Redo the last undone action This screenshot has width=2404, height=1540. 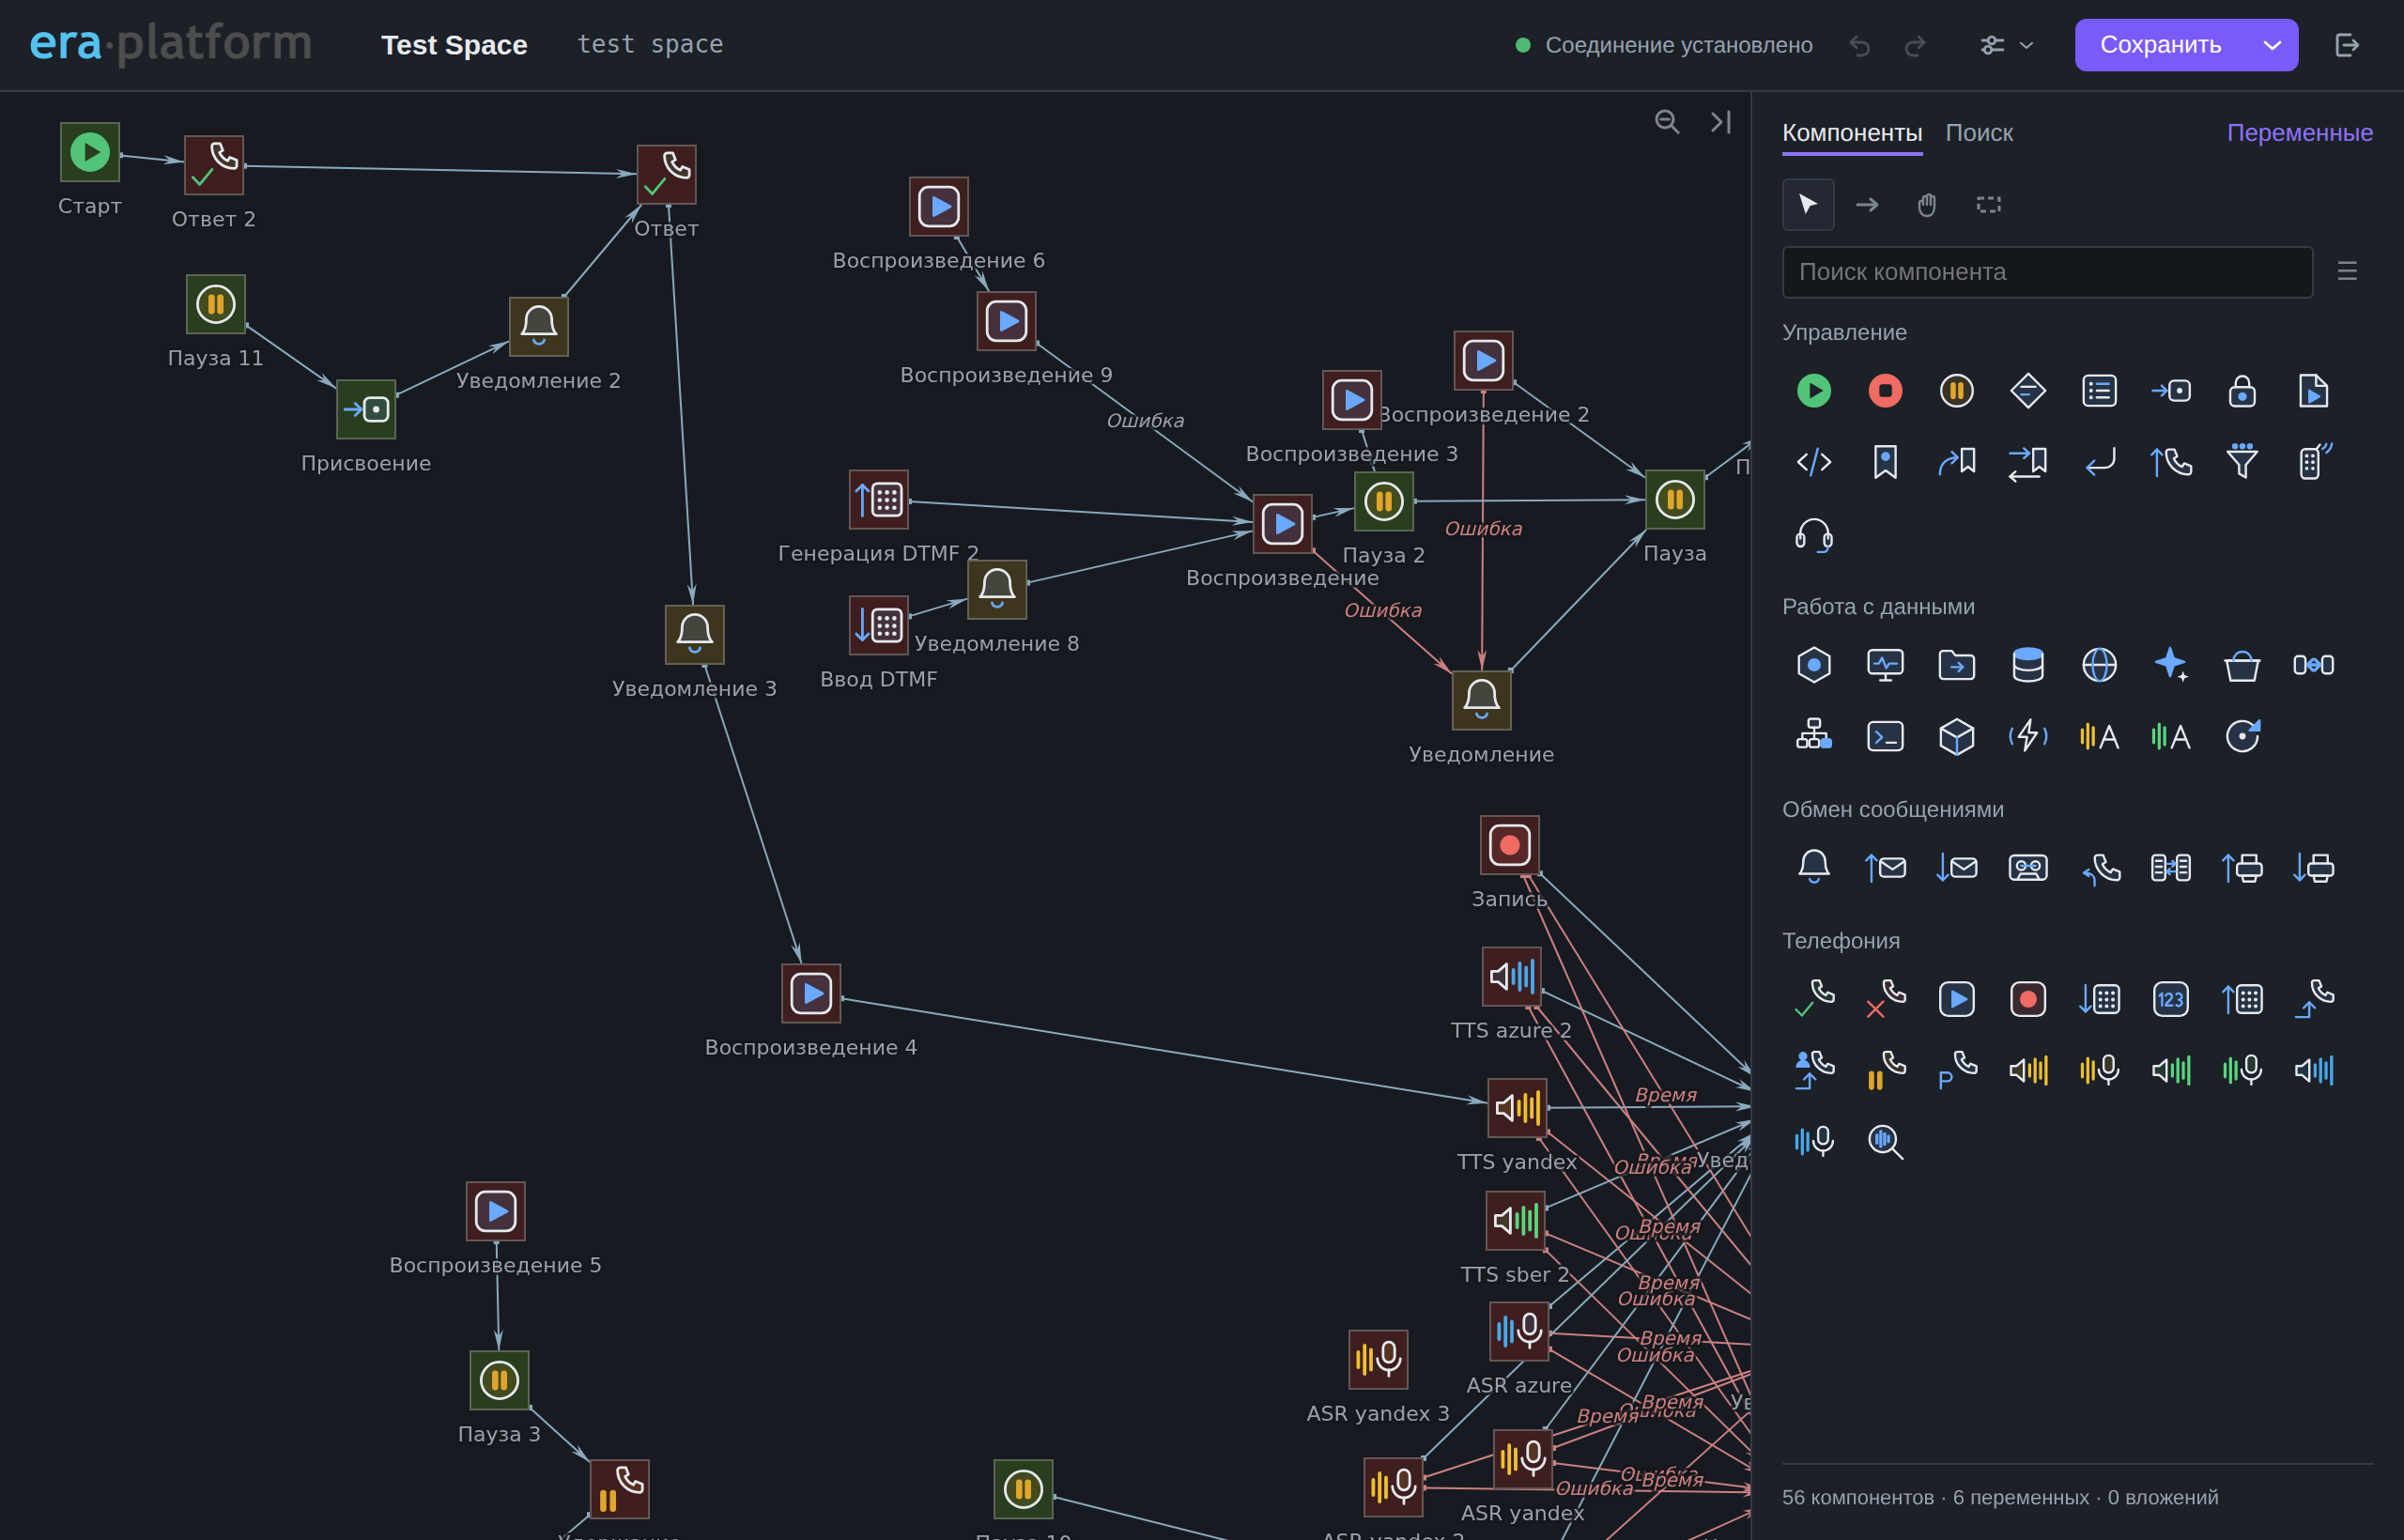click(1915, 45)
